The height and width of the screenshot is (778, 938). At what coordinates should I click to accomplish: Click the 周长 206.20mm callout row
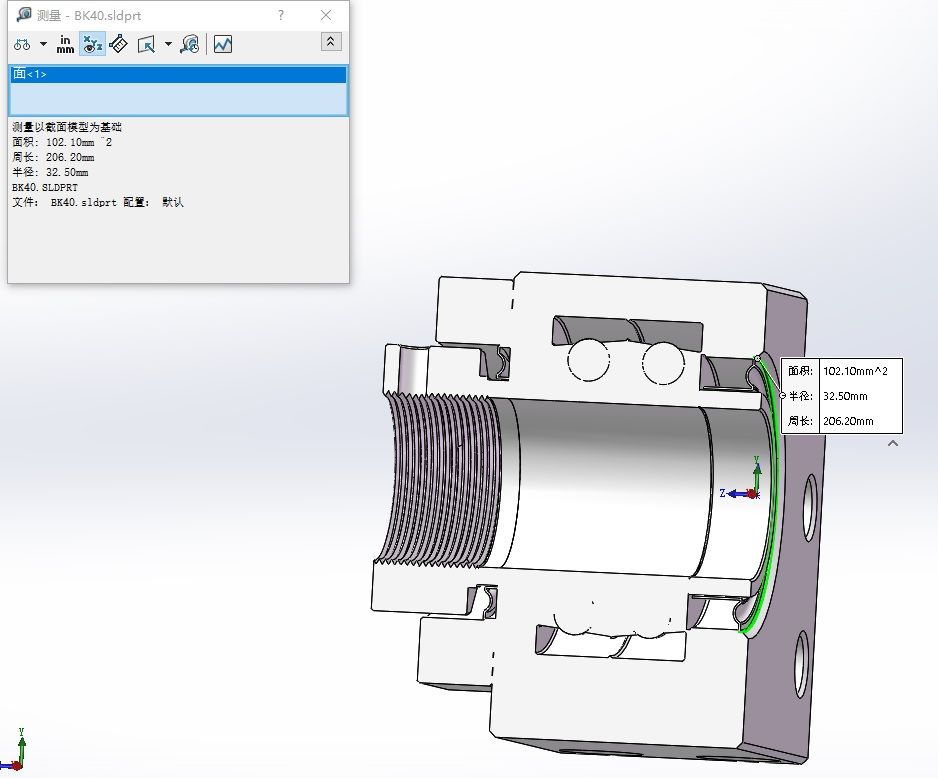pos(842,421)
